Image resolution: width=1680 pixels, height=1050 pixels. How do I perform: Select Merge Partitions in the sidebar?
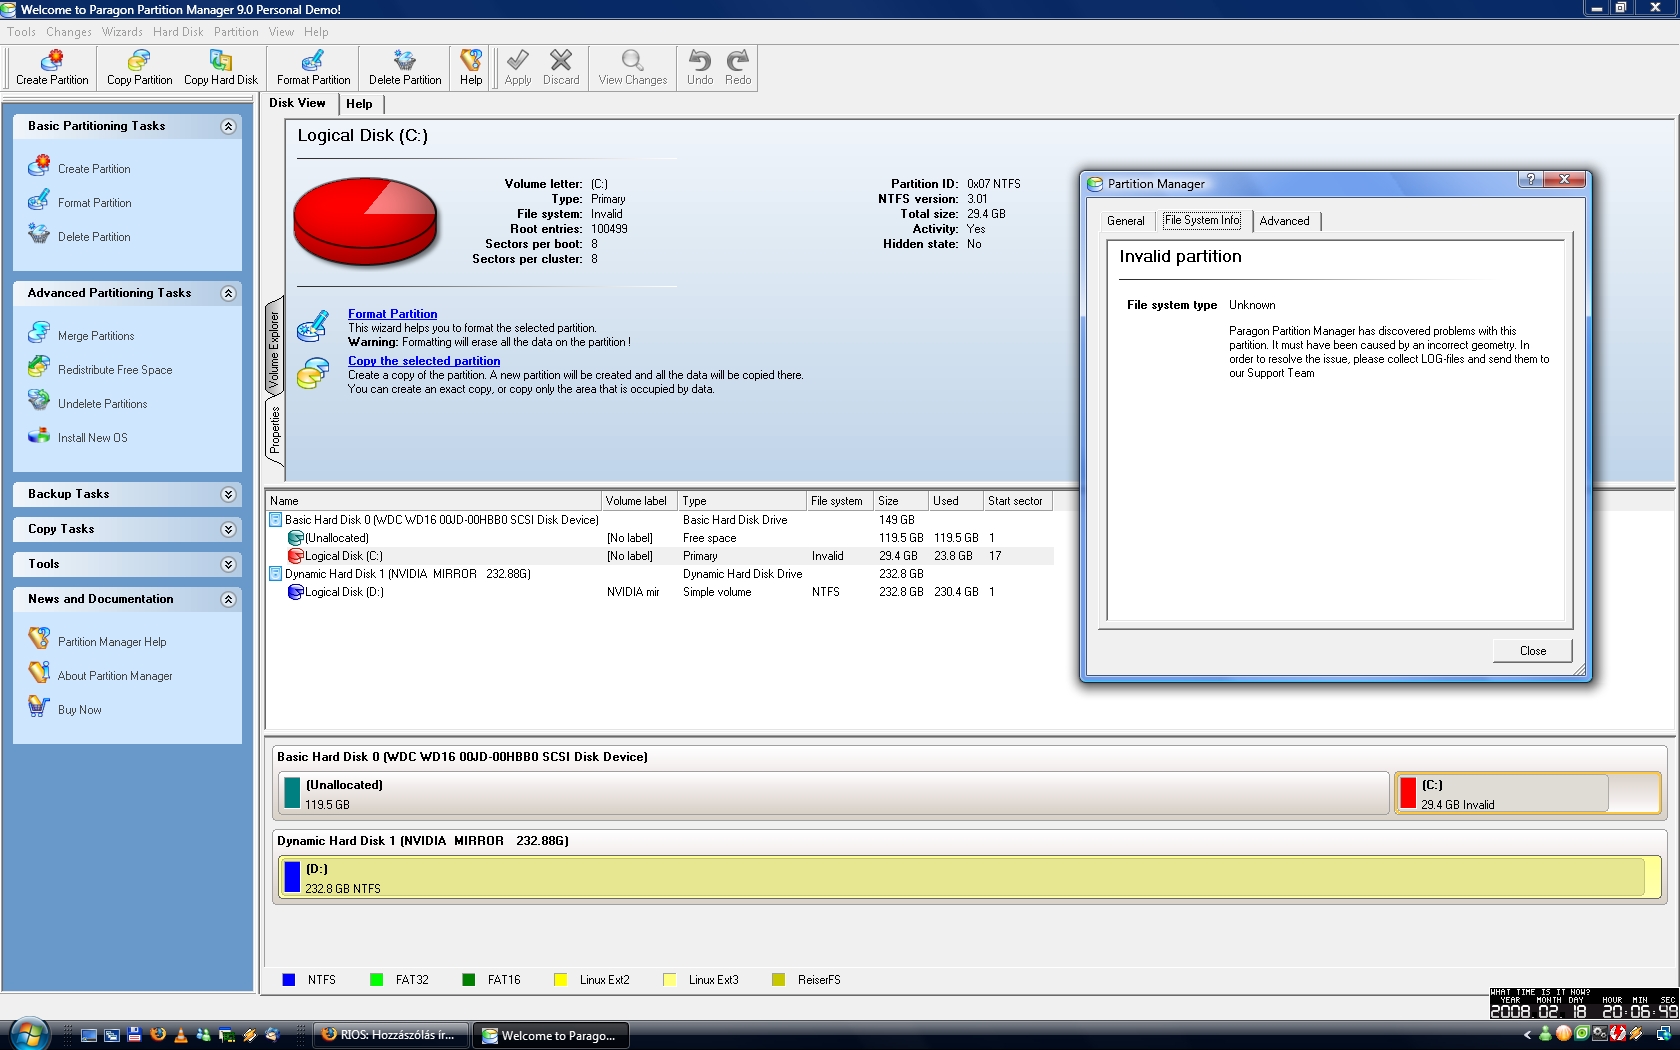pos(95,336)
